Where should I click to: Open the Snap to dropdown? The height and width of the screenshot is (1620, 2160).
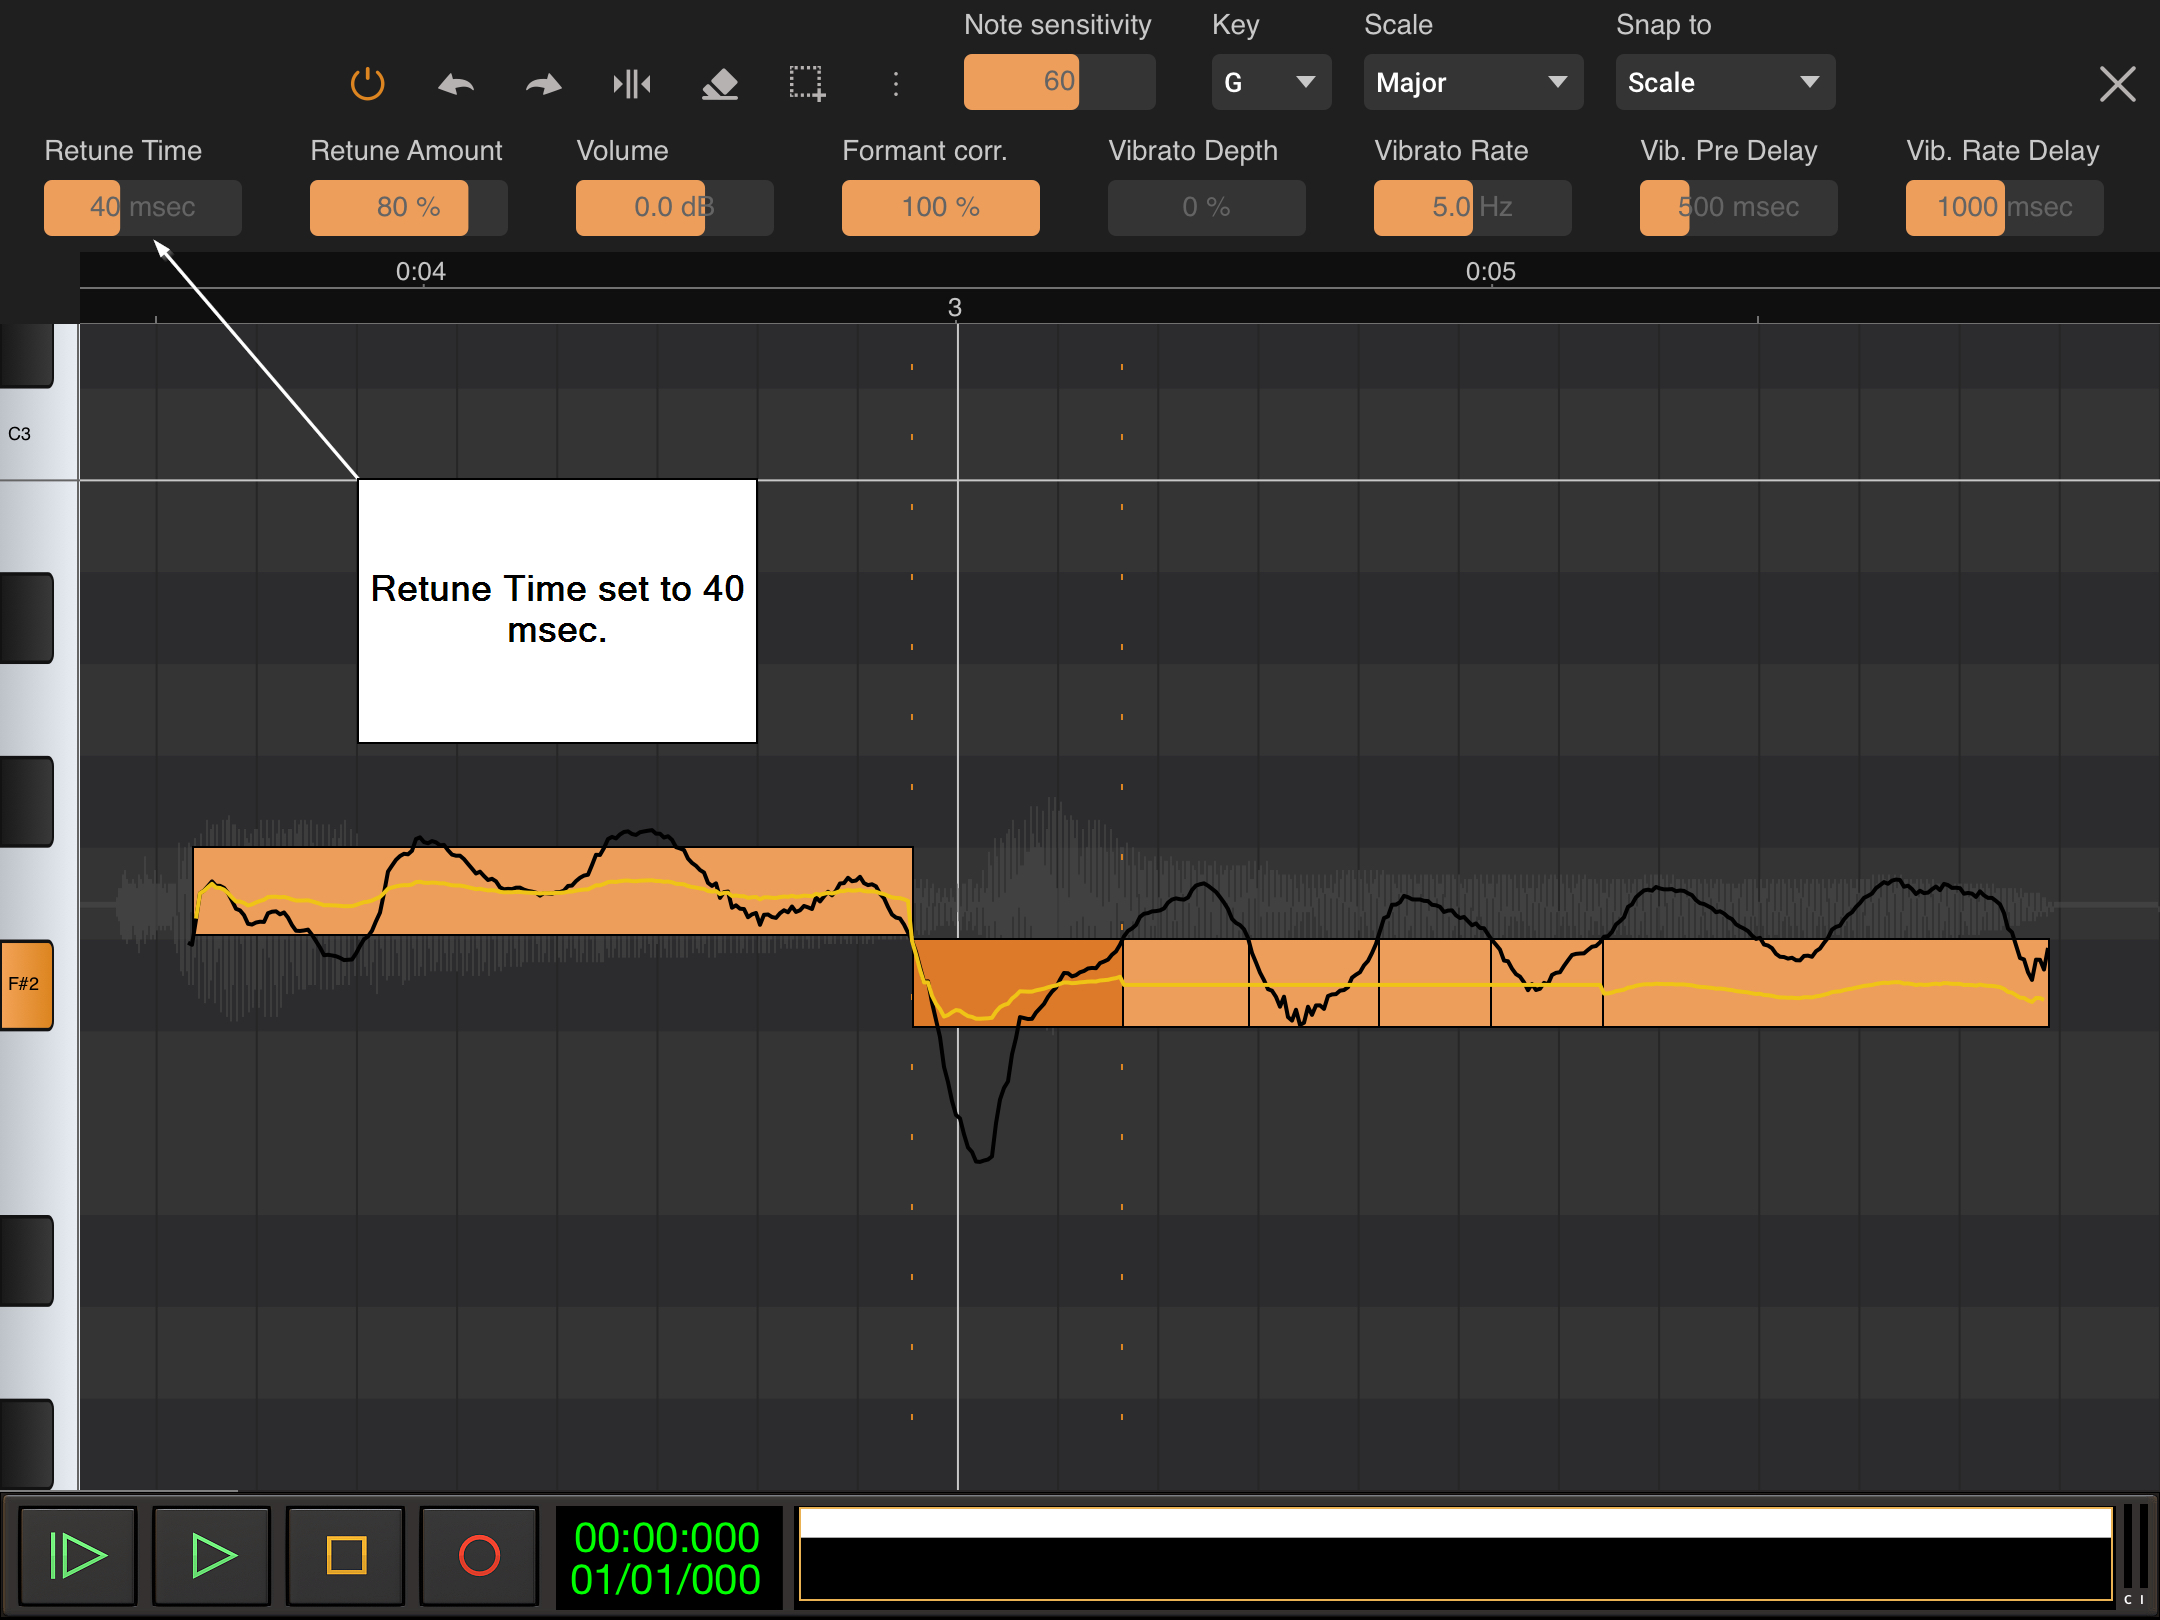tap(1724, 82)
